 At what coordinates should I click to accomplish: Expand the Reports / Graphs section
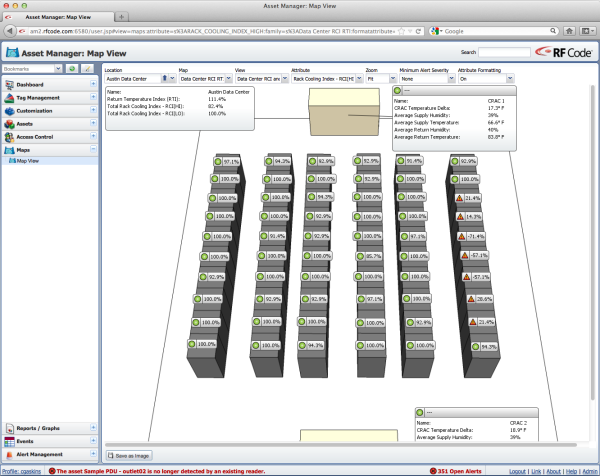93,427
